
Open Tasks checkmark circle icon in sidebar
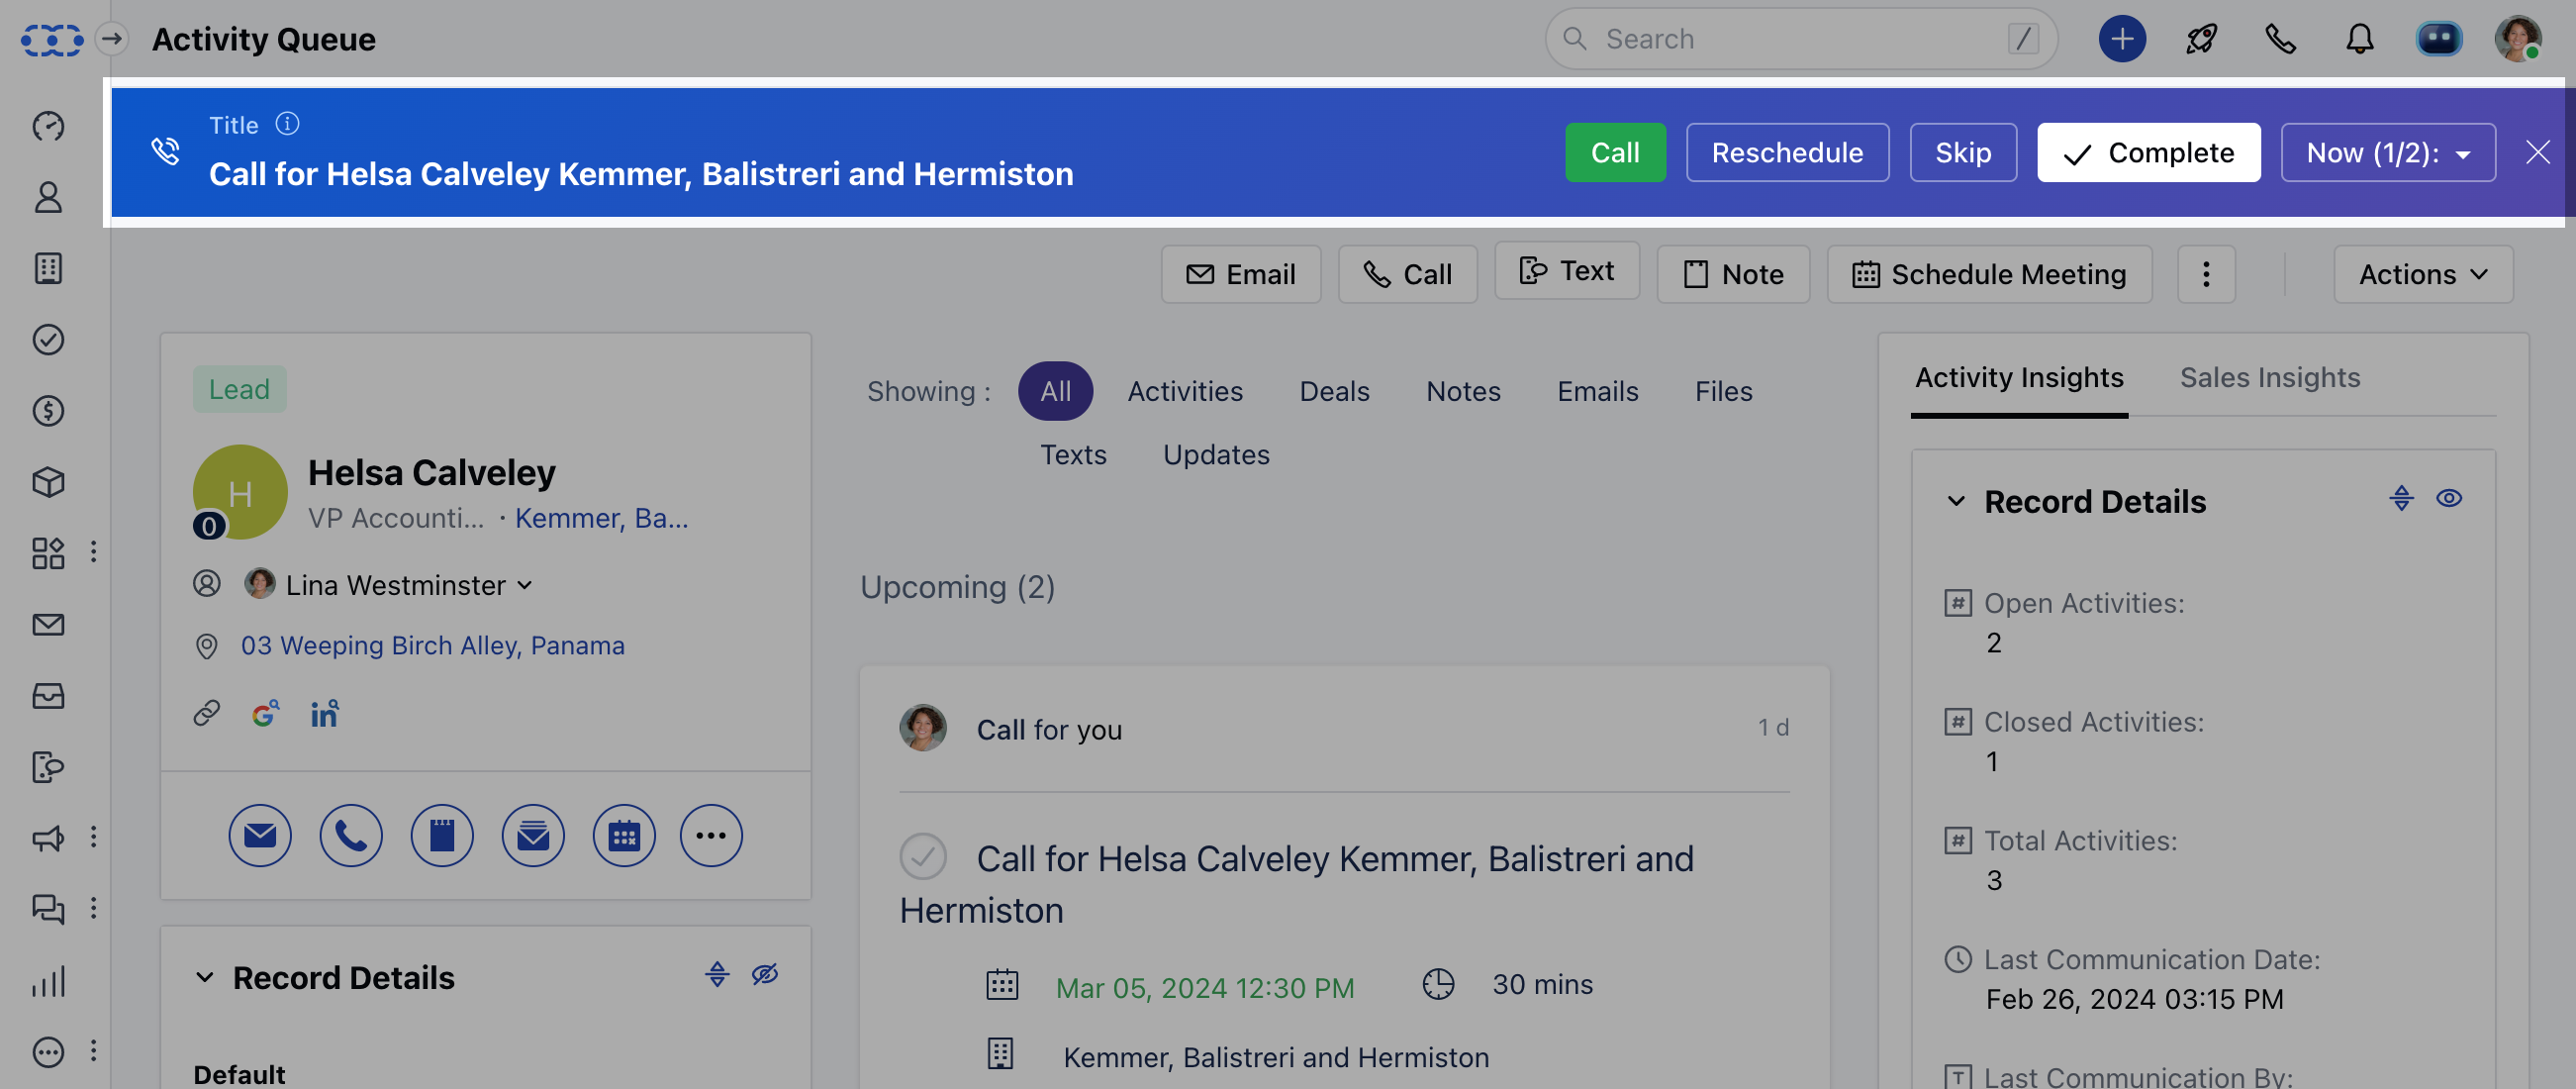pos(48,340)
